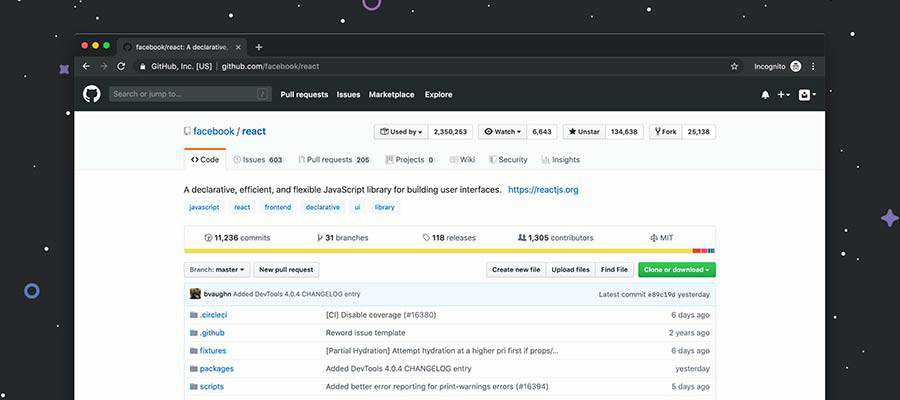Click the New pull request button

click(x=286, y=269)
